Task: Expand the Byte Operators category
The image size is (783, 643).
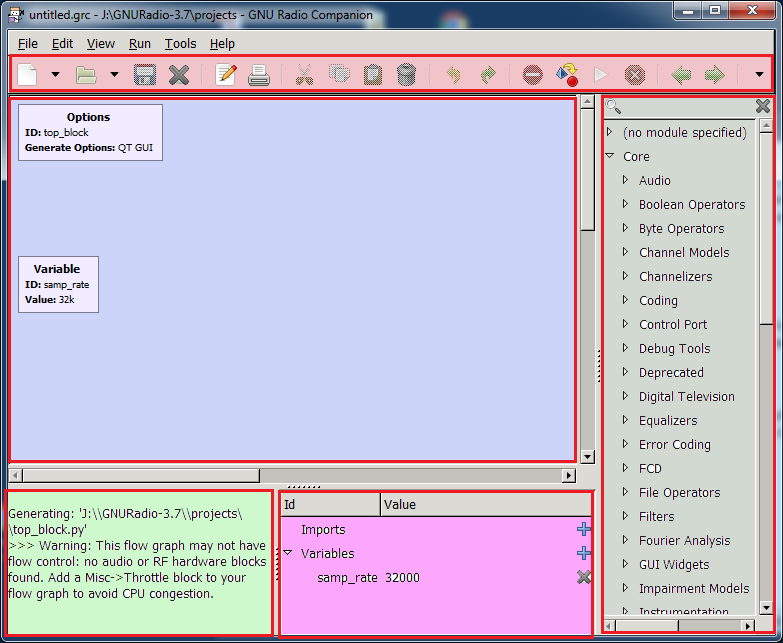Action: point(625,228)
